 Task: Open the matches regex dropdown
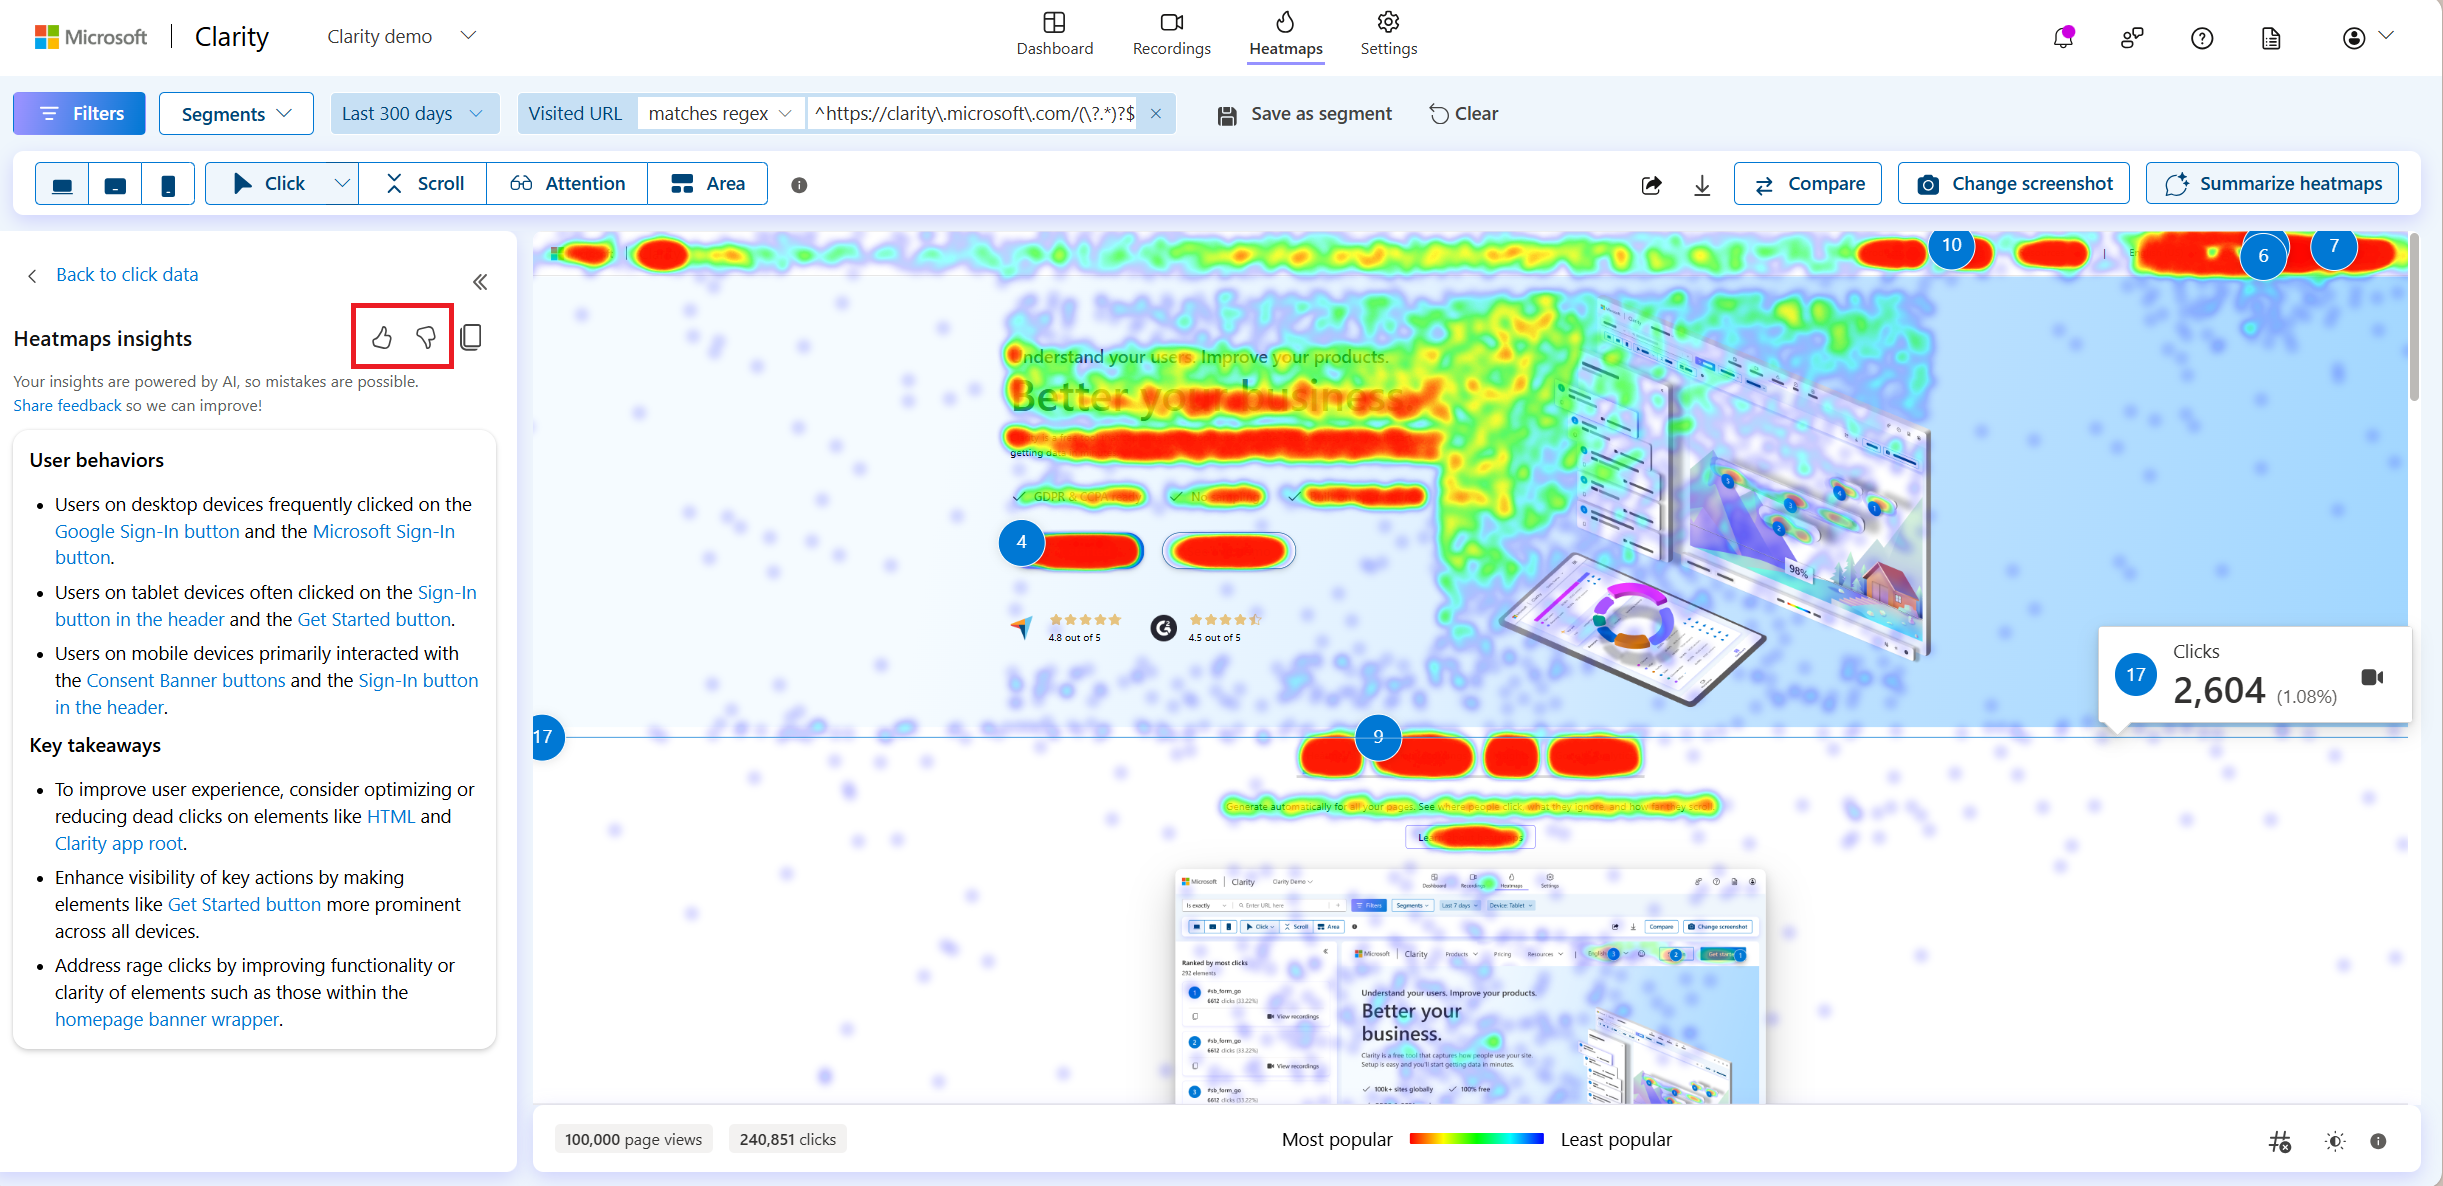[x=720, y=114]
